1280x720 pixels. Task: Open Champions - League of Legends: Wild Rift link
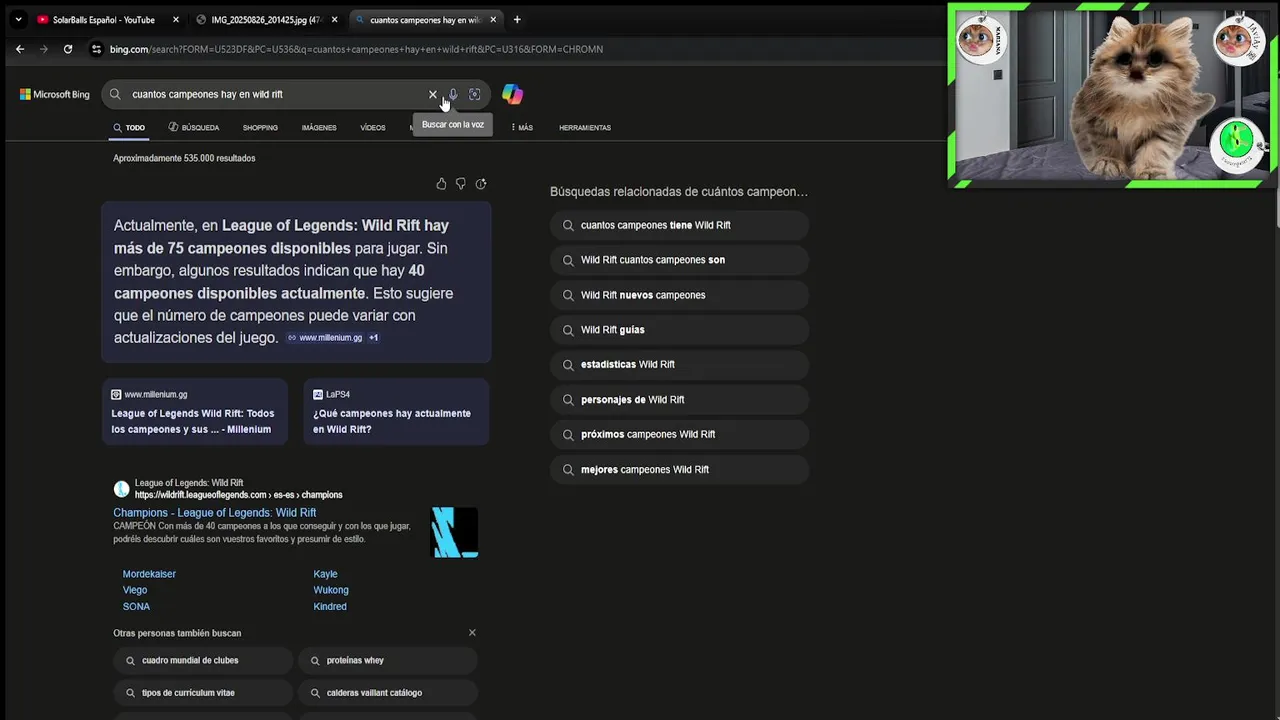(x=215, y=513)
